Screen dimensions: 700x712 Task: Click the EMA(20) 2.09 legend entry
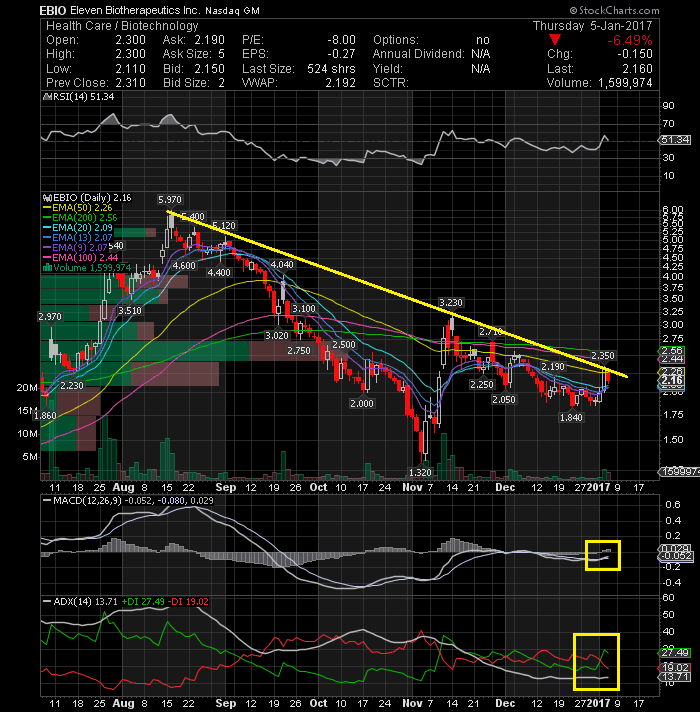(x=82, y=228)
